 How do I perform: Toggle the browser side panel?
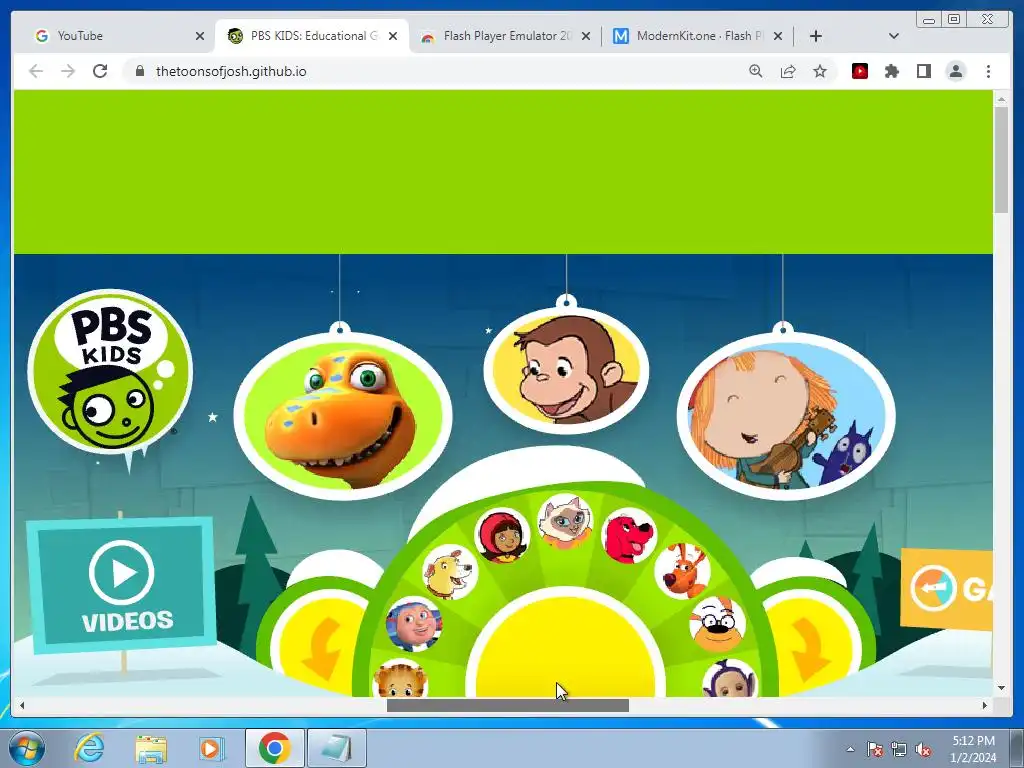click(923, 71)
